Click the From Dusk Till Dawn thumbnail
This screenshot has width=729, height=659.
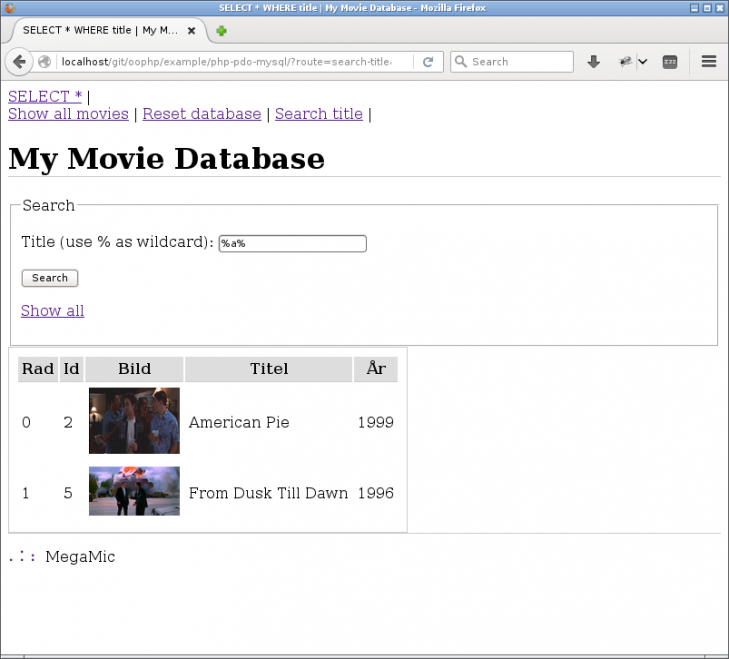click(x=134, y=491)
